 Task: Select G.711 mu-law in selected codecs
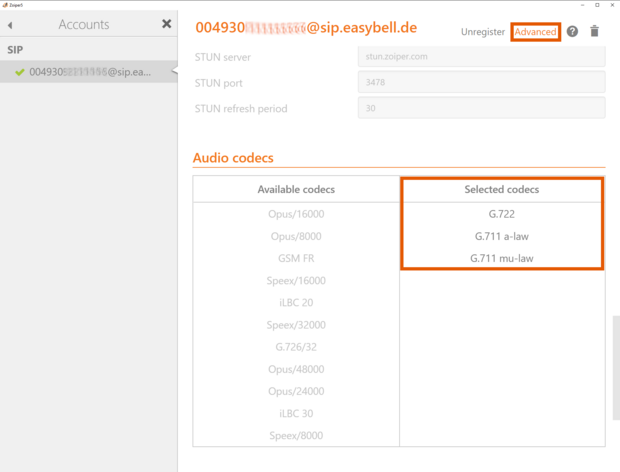(x=501, y=258)
